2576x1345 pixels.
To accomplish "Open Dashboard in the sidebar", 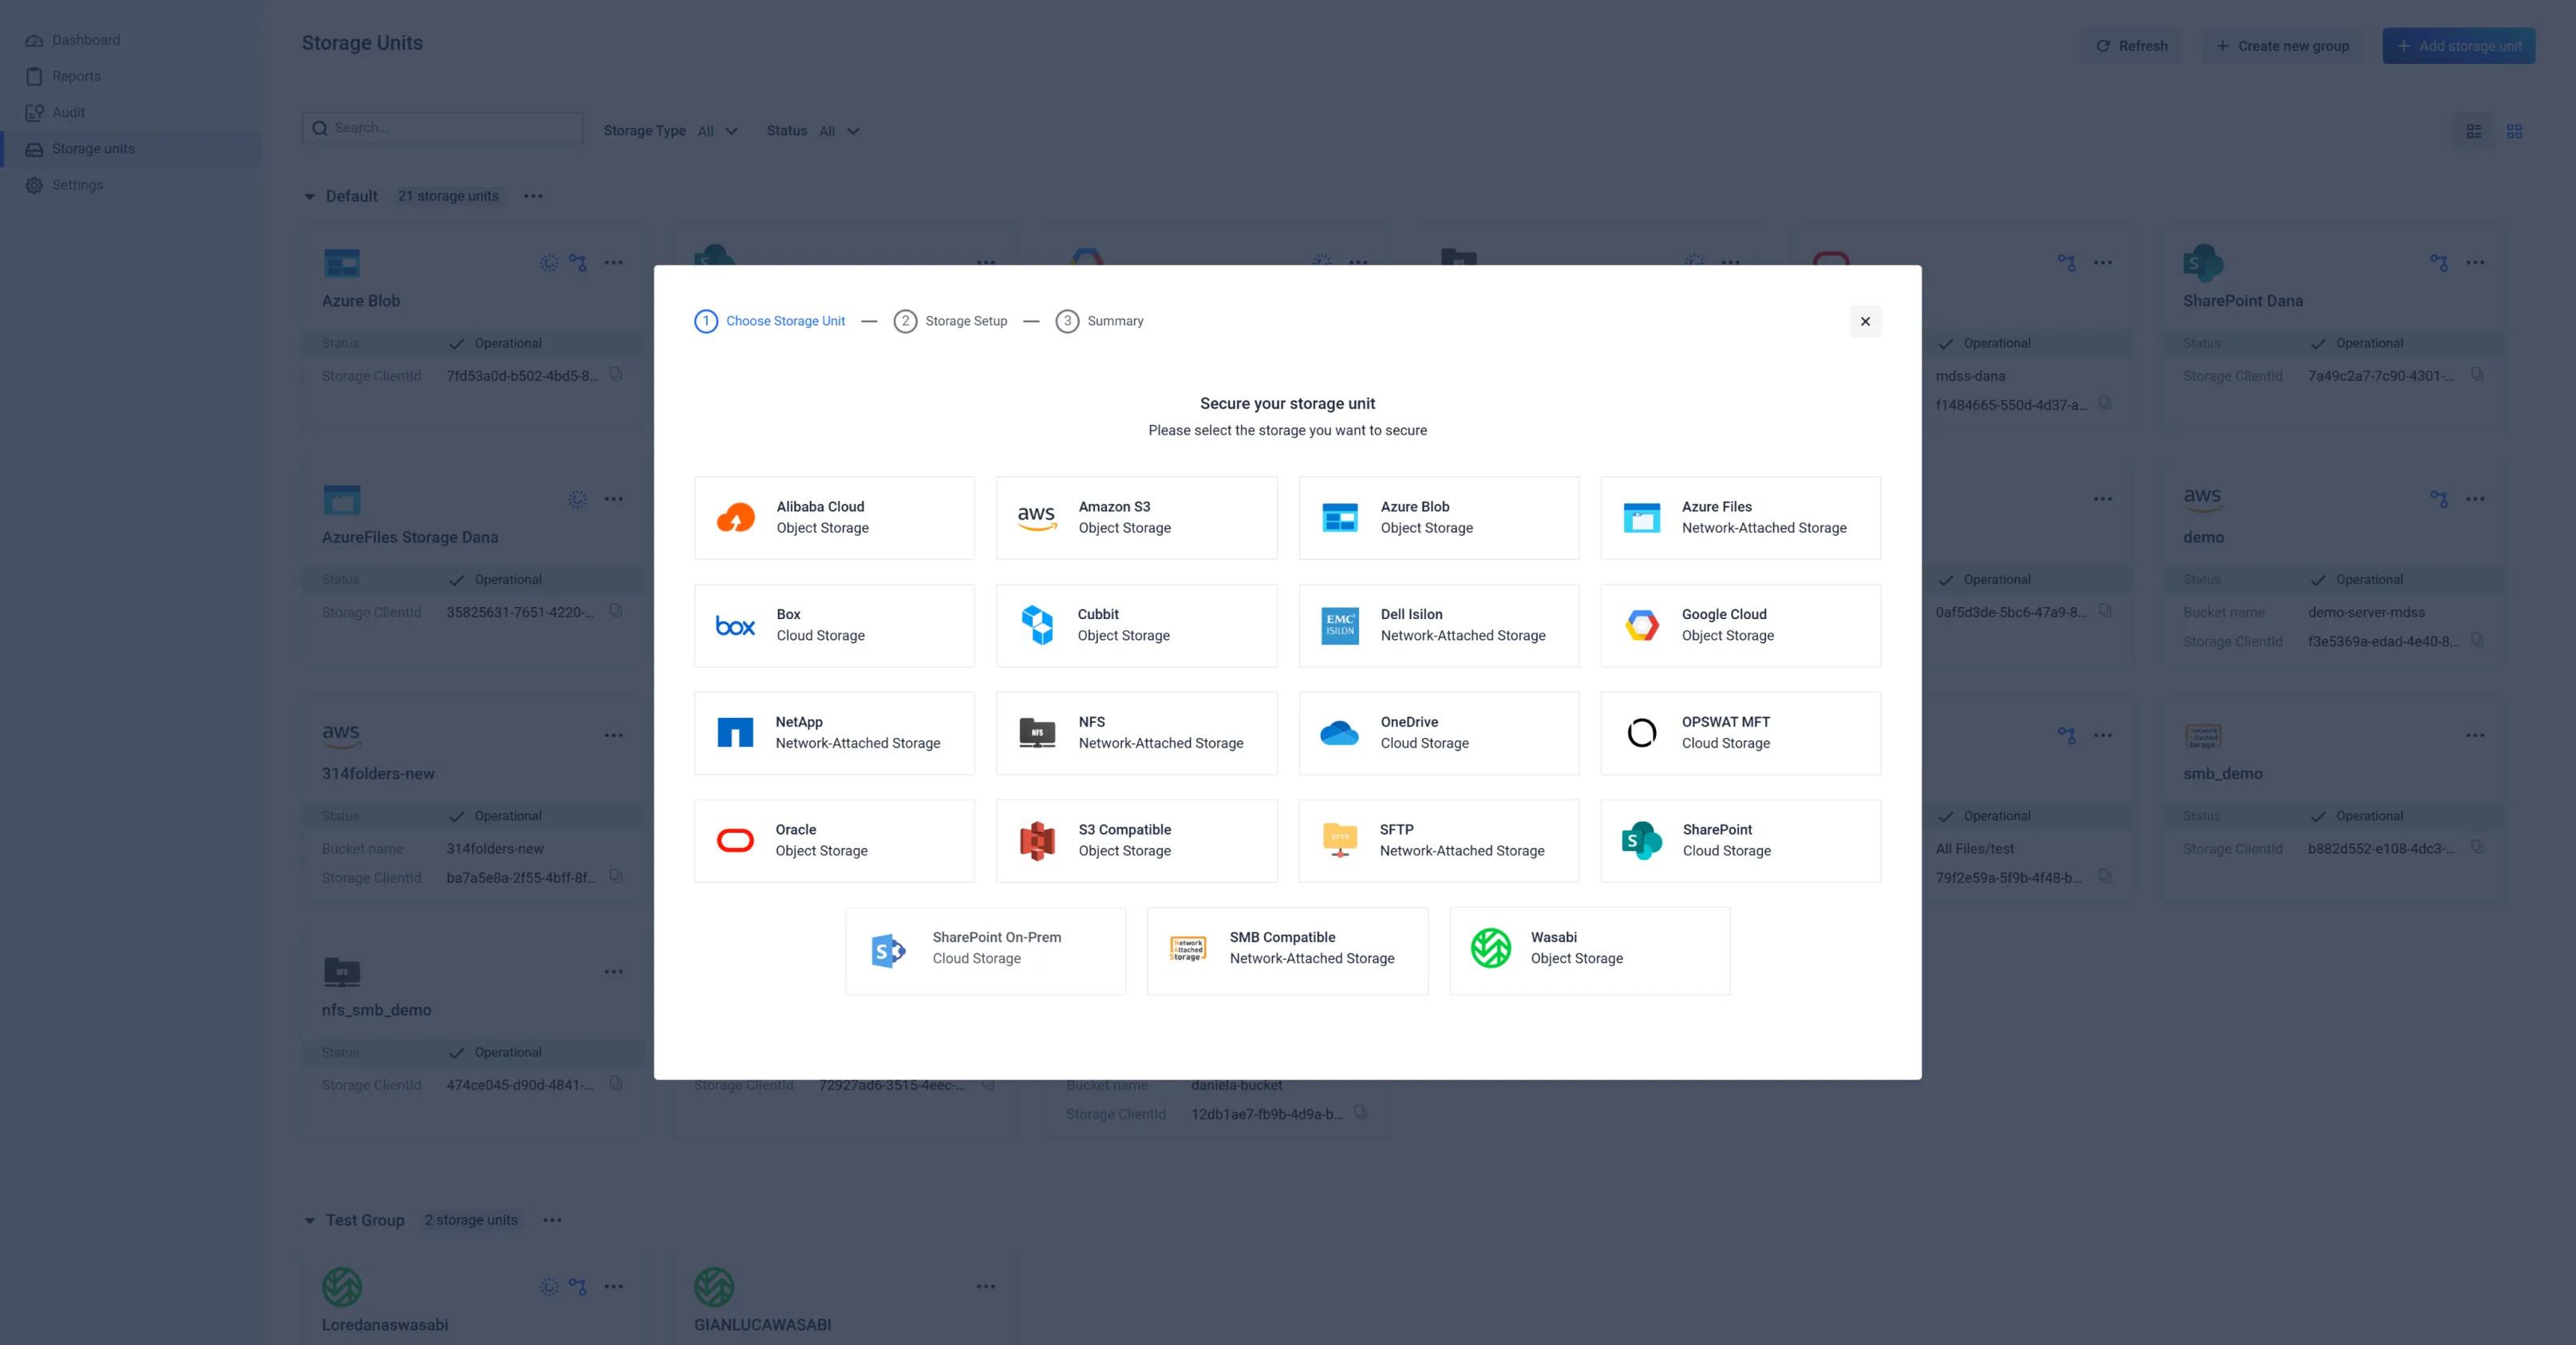I will (130, 40).
